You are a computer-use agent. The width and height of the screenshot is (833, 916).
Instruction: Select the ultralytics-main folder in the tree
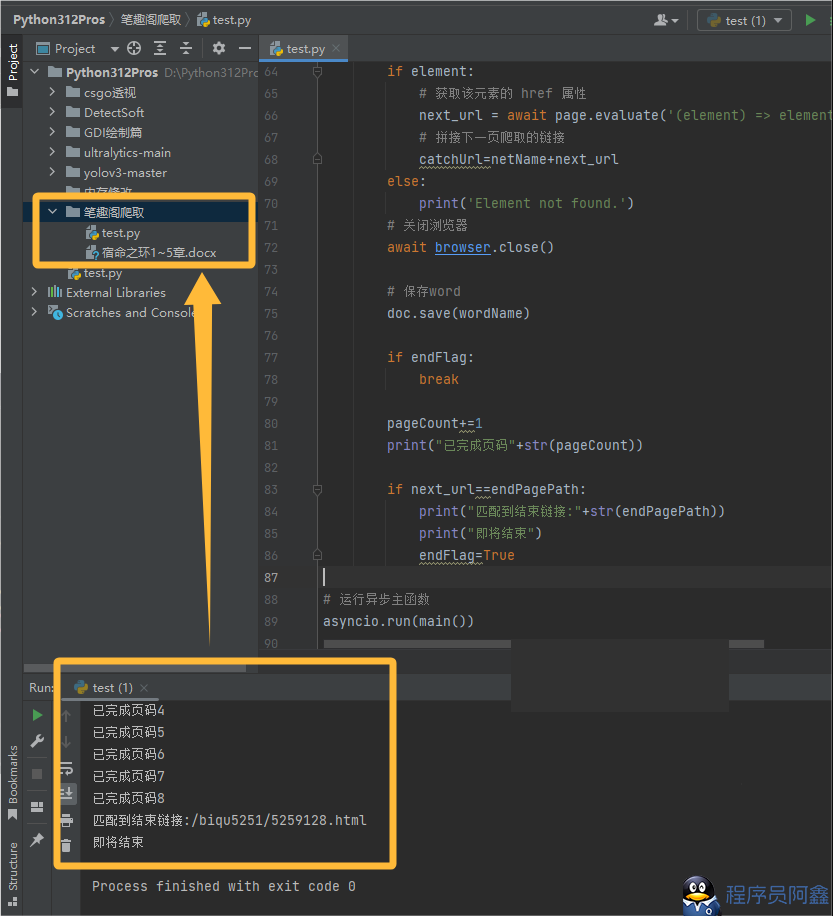(127, 152)
